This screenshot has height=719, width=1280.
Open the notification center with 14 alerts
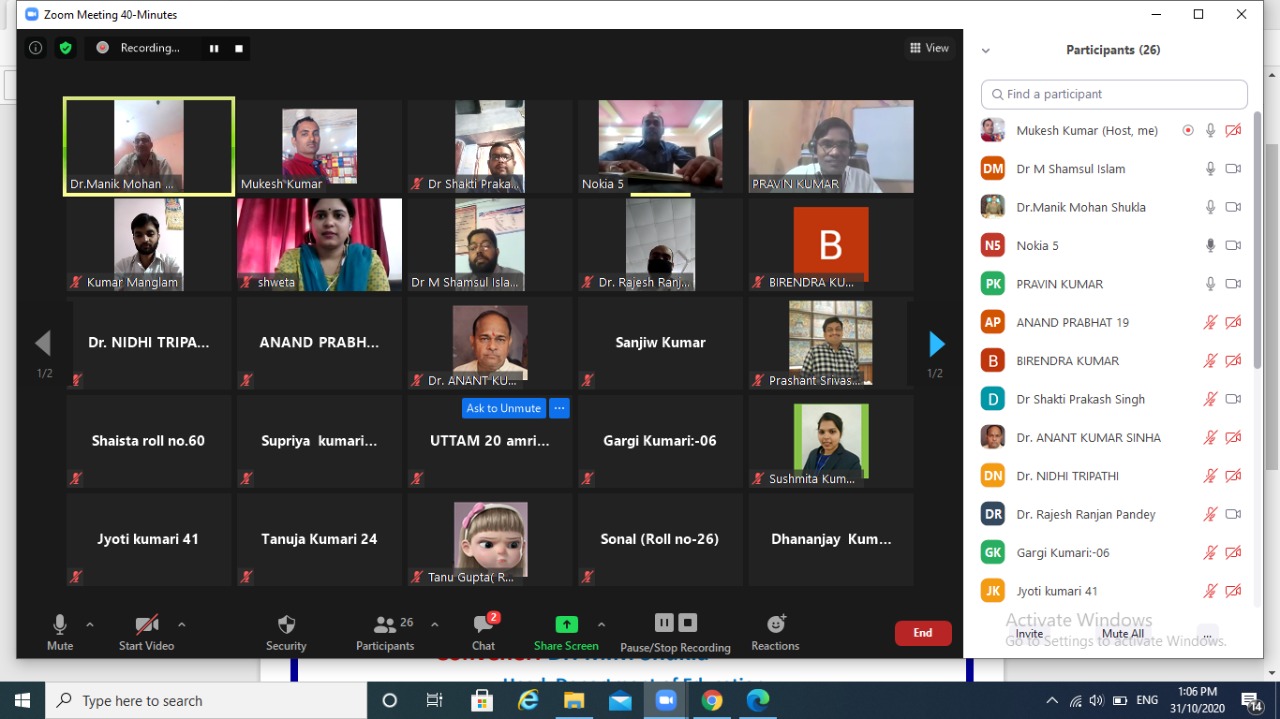click(1251, 700)
